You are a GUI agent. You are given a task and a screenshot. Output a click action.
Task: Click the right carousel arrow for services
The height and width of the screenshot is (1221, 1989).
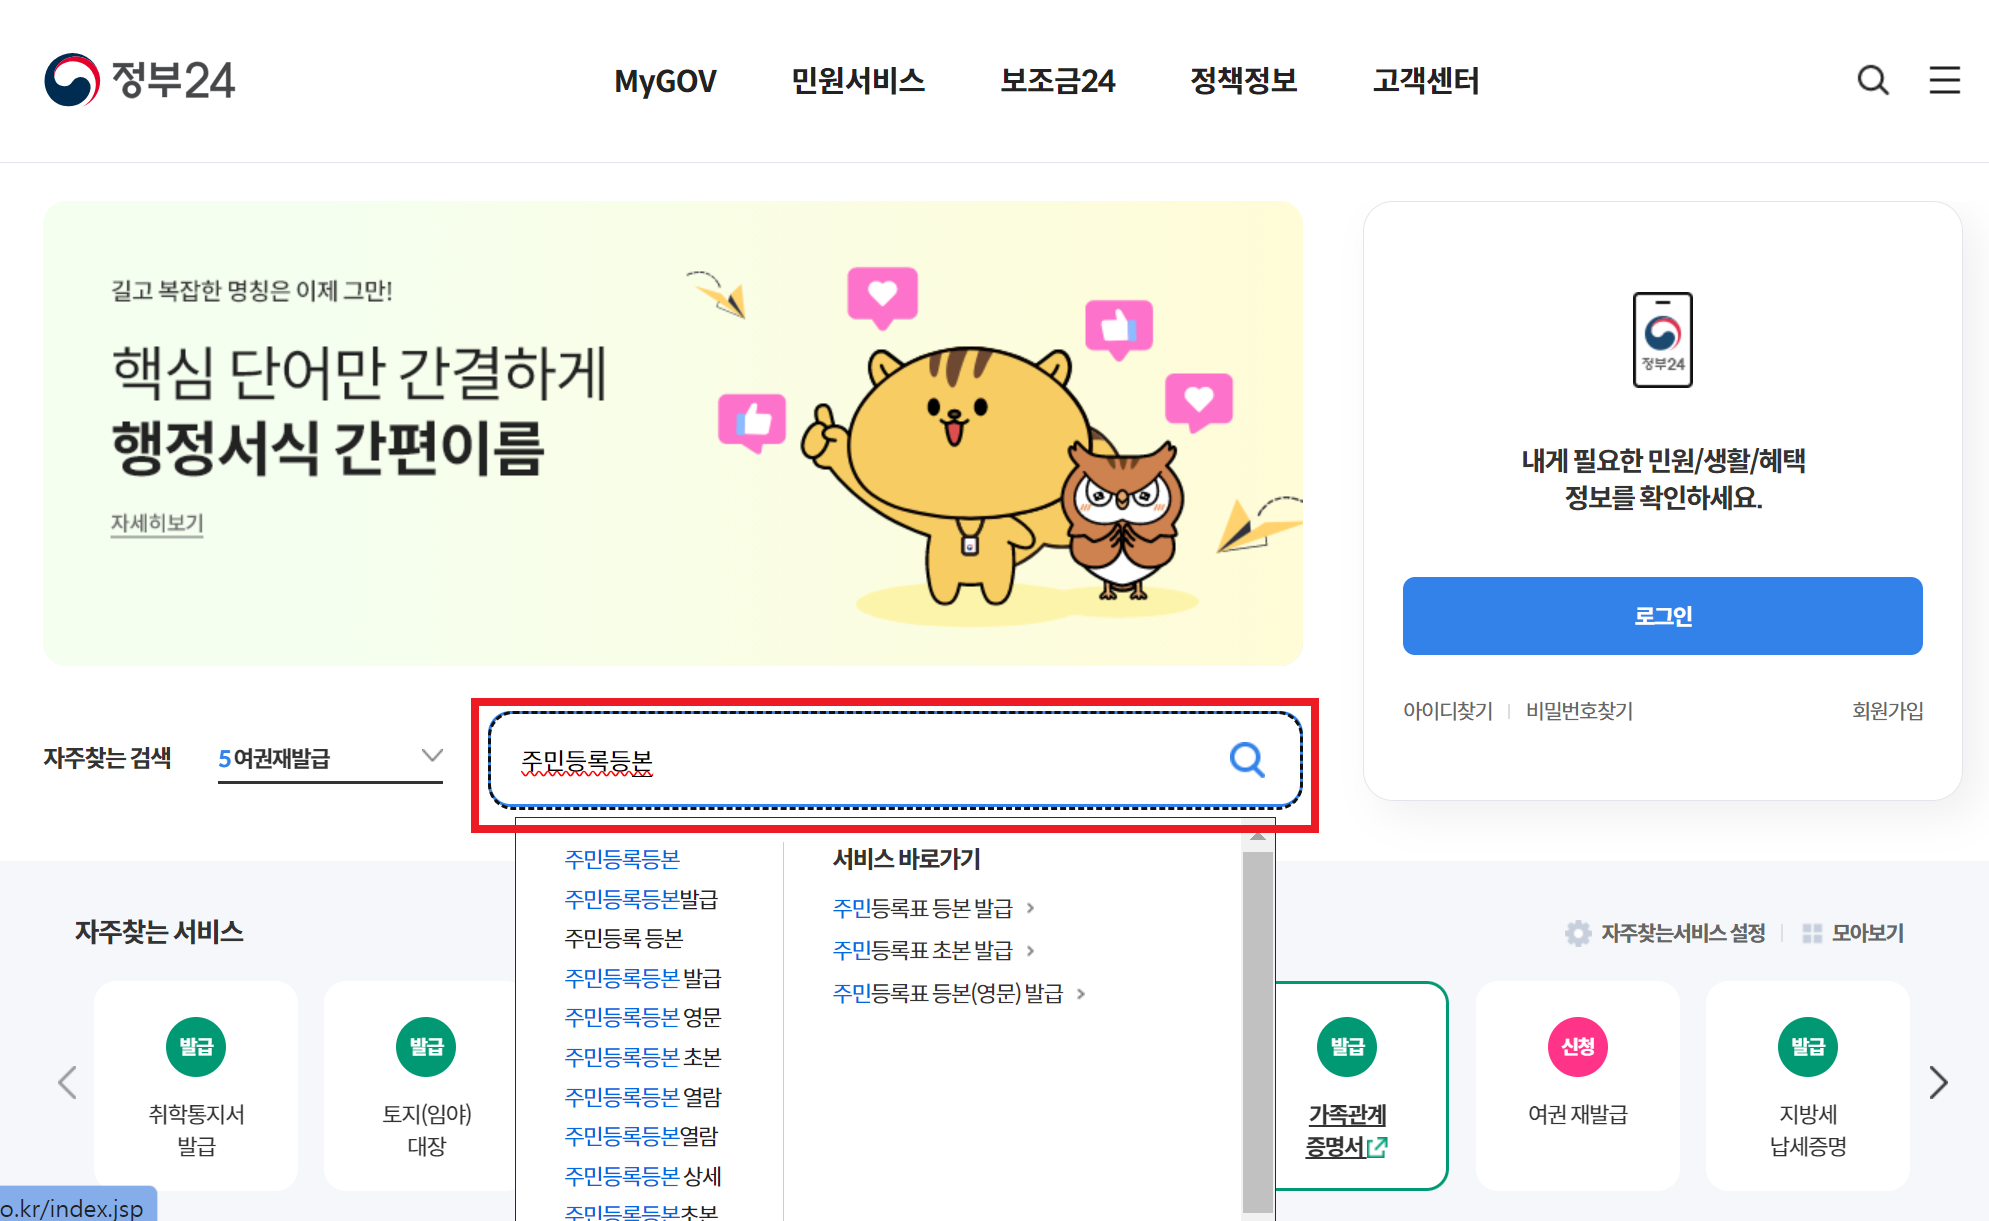pyautogui.click(x=1938, y=1082)
